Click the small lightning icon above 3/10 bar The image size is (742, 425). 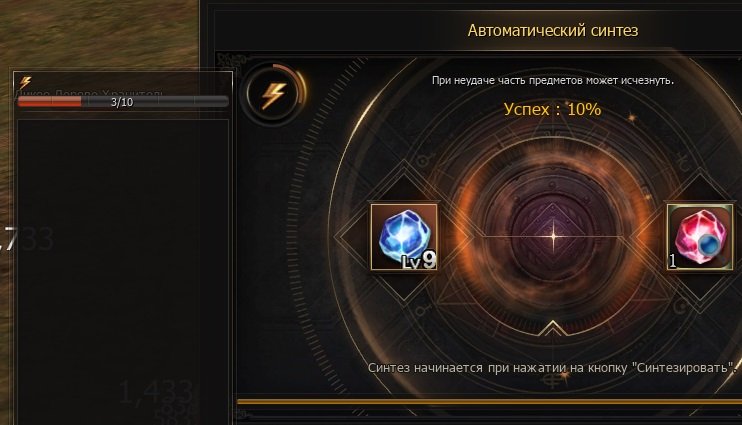[26, 83]
